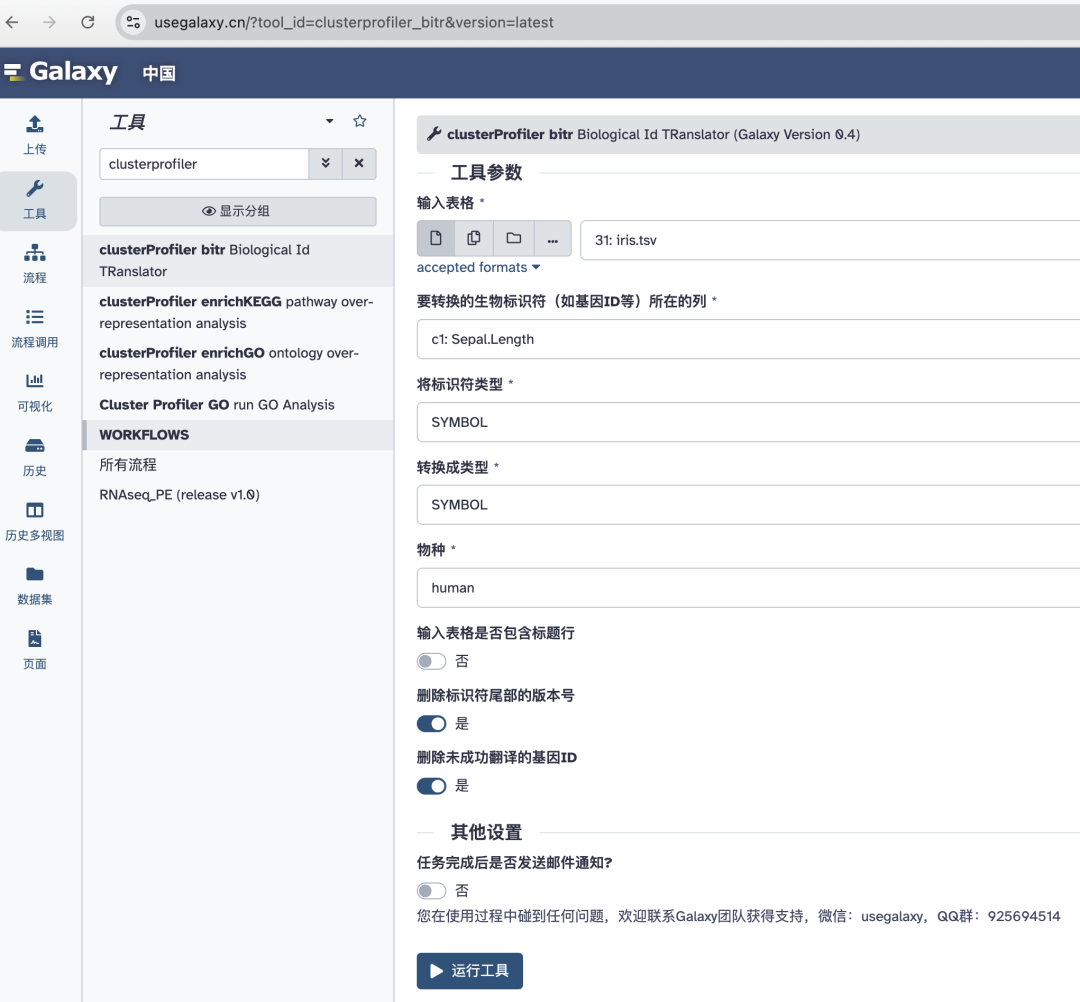Toggle 输入表格是否包含标题行 switch
Image resolution: width=1080 pixels, height=1002 pixels.
[432, 662]
